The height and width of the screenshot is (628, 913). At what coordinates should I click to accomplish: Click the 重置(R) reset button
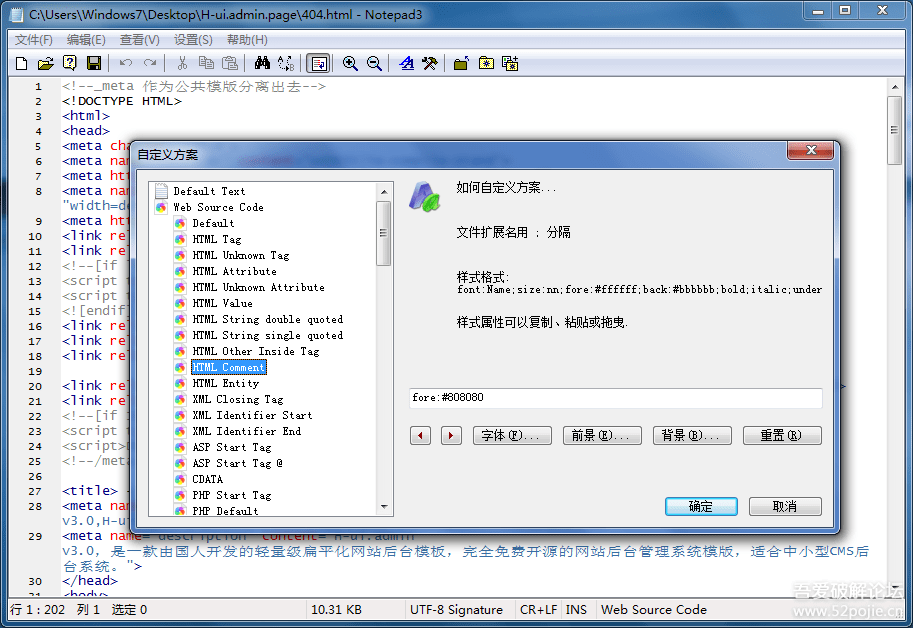pyautogui.click(x=782, y=435)
